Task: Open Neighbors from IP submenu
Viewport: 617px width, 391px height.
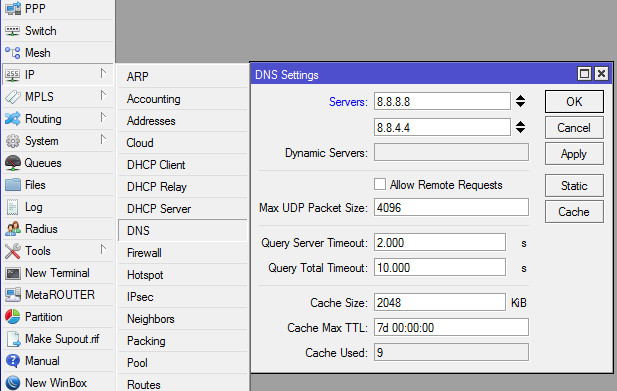Action: [183, 319]
